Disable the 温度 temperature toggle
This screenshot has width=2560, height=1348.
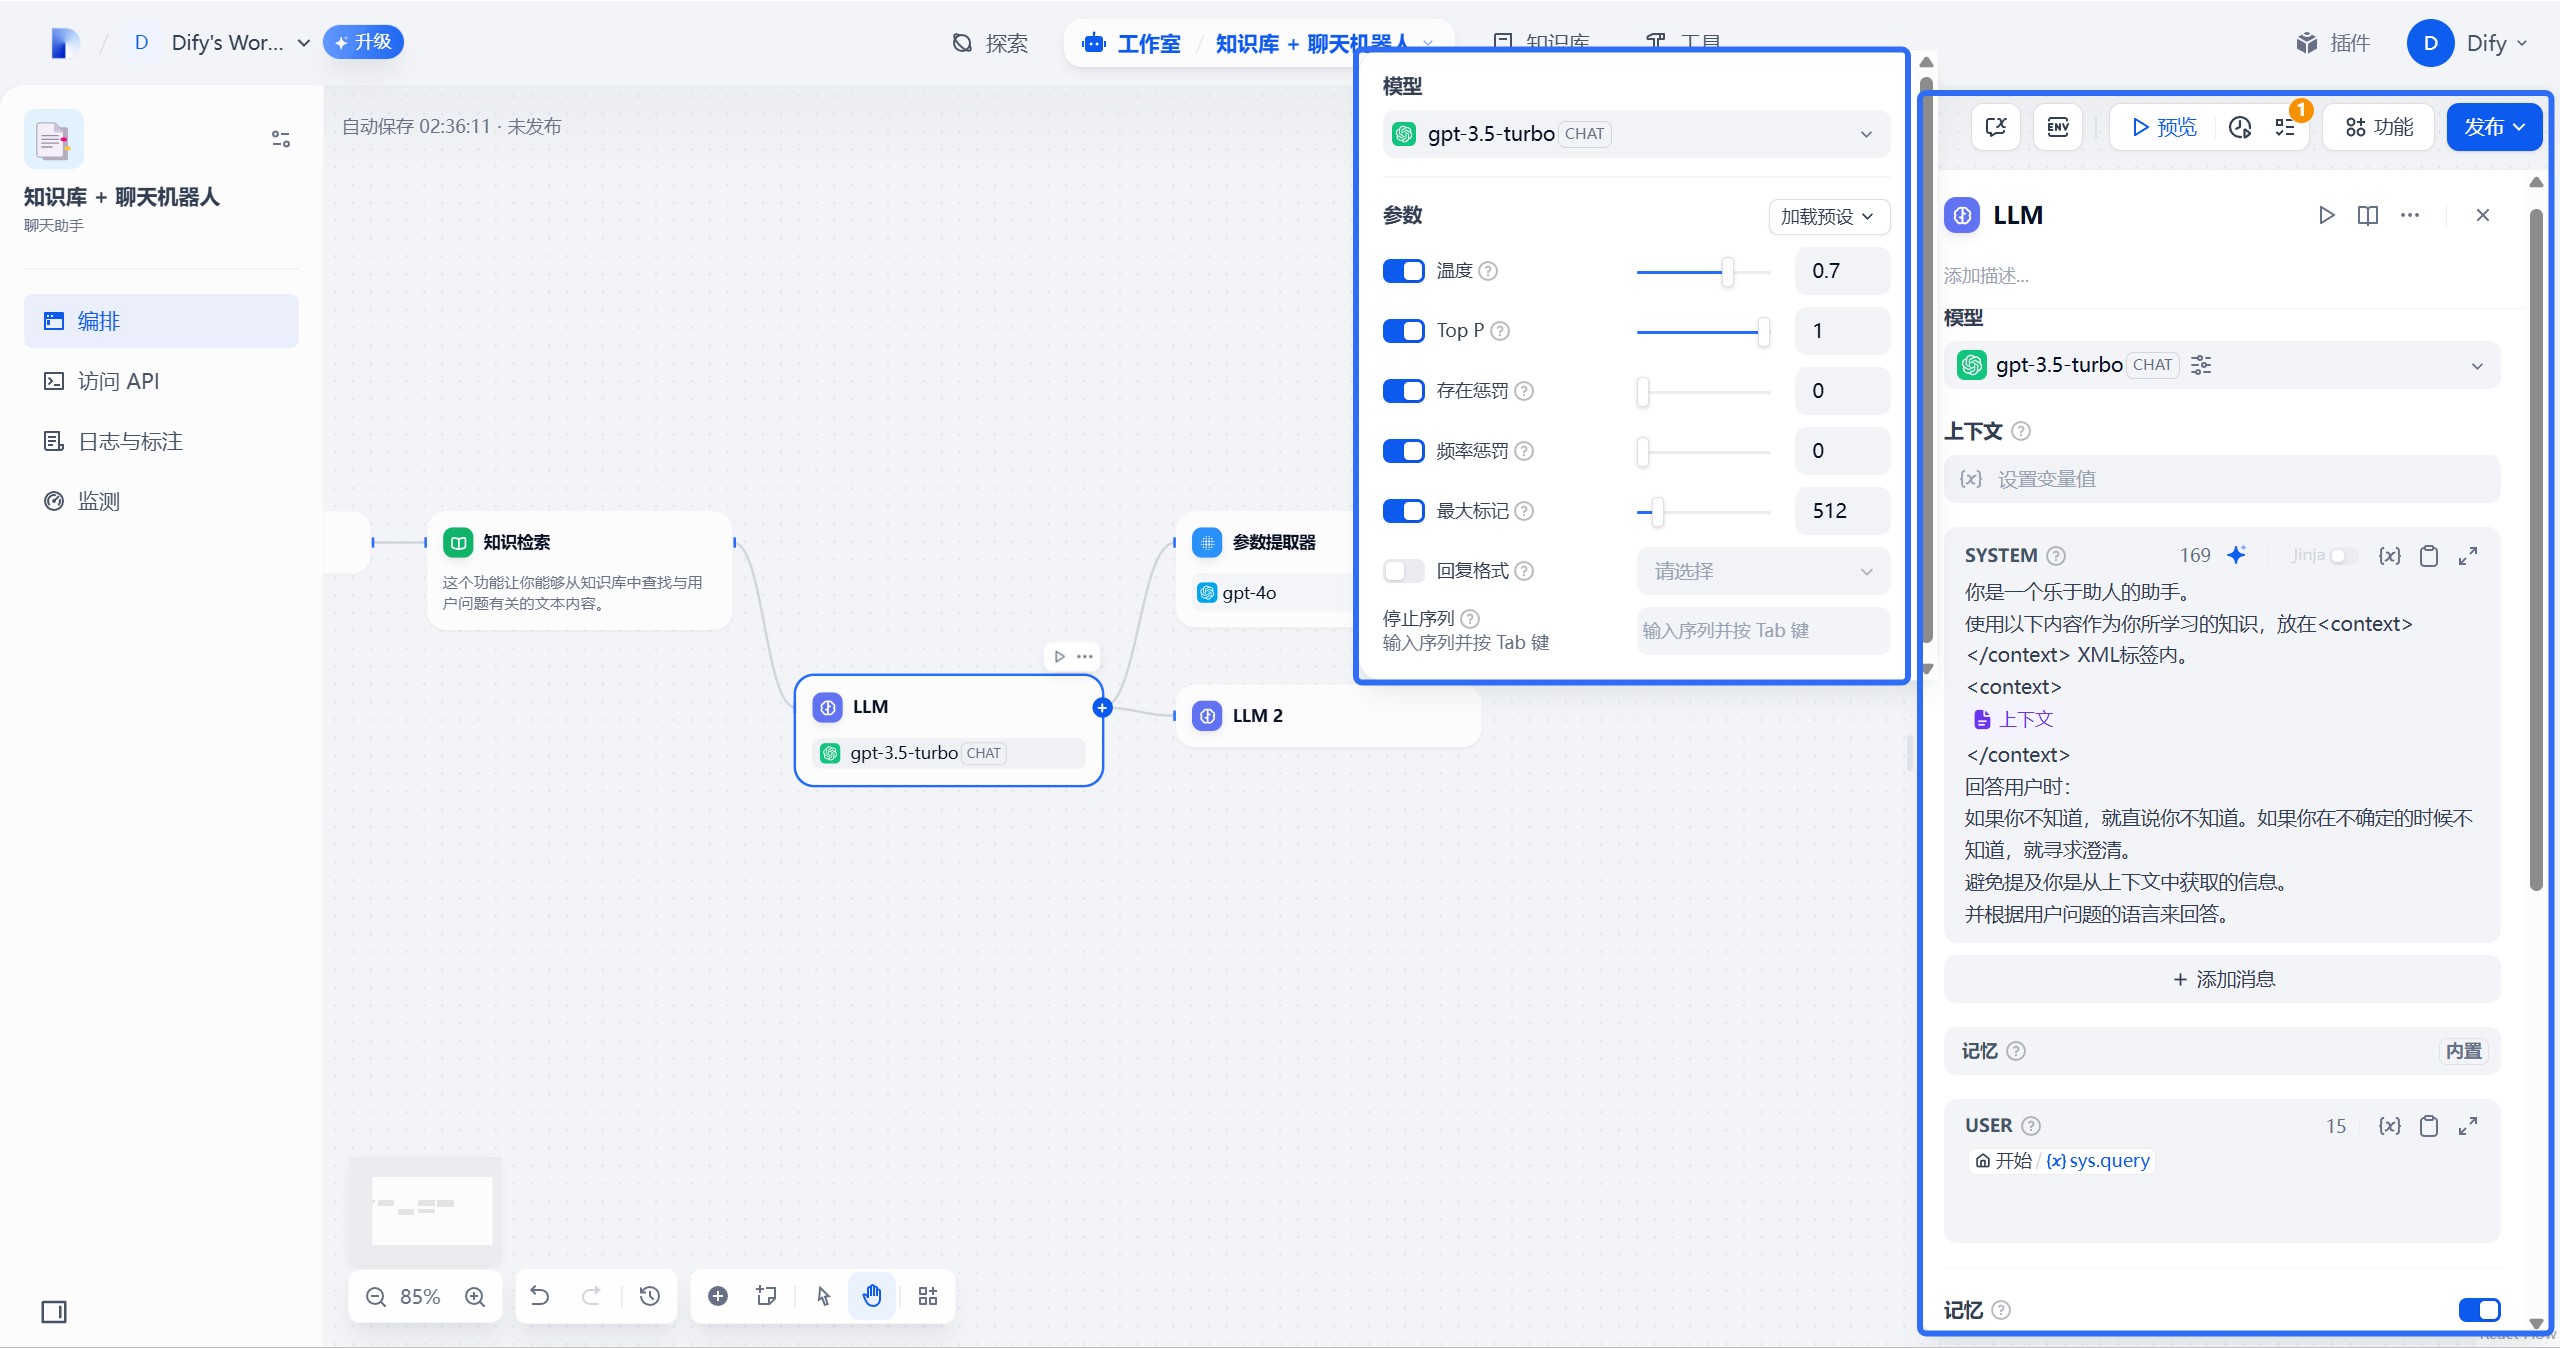1403,271
